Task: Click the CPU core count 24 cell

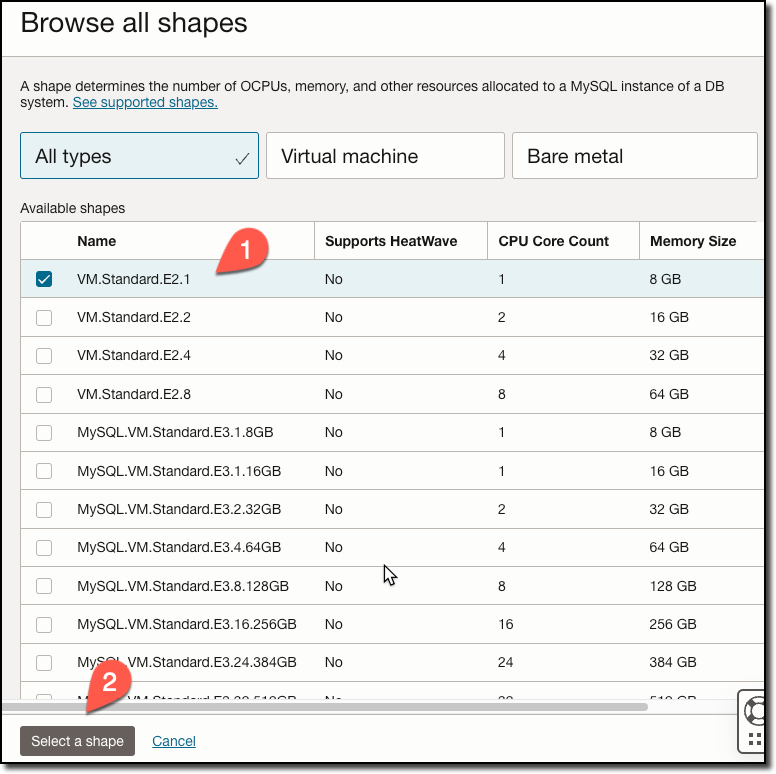Action: [x=505, y=663]
